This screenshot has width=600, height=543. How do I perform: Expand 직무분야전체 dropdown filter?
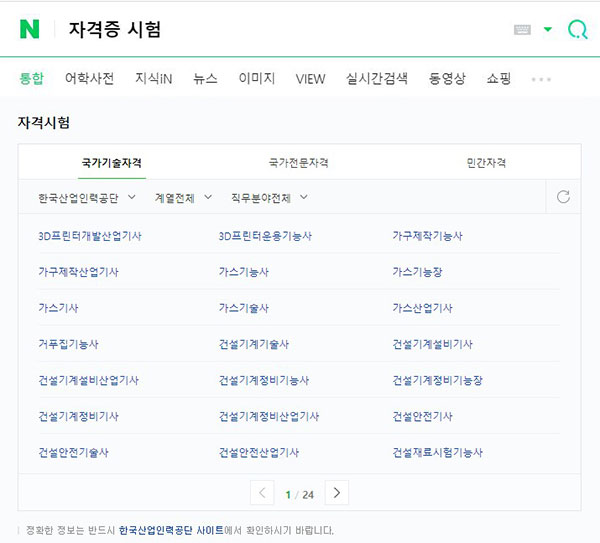coord(268,198)
